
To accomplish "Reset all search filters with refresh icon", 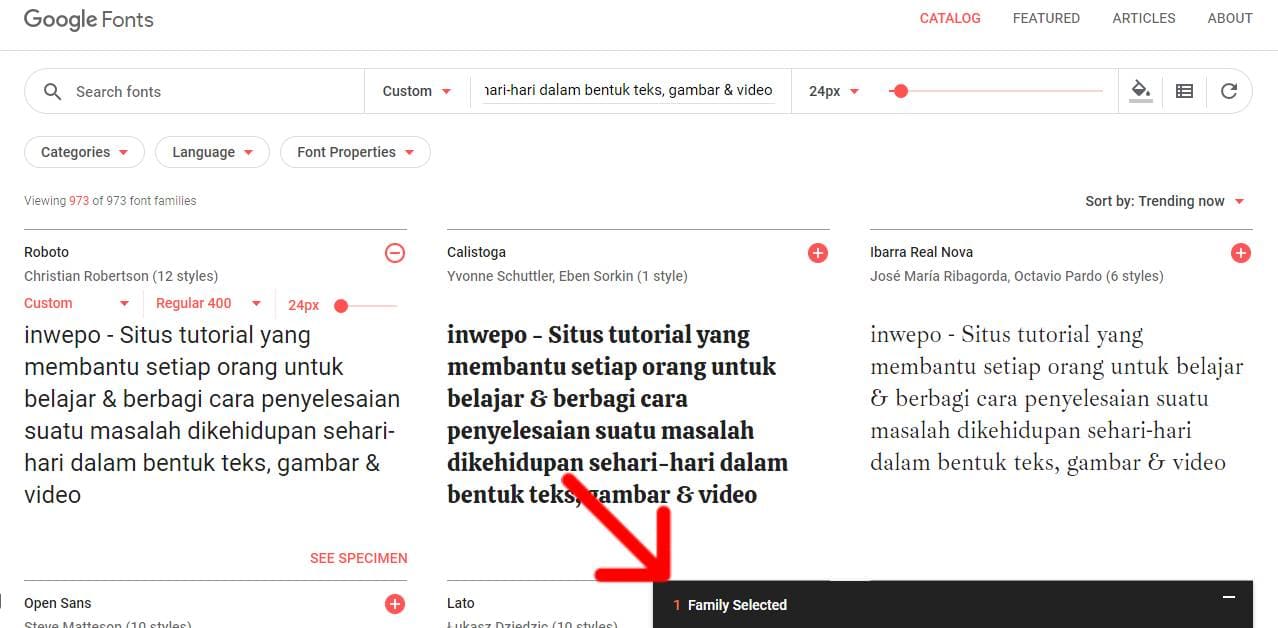I will point(1229,90).
